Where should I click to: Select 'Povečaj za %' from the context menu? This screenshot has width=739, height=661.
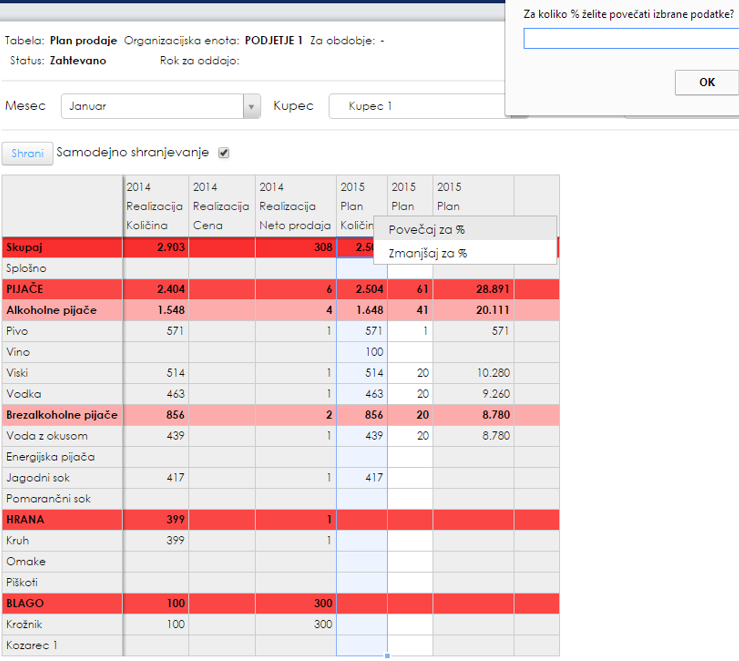tap(426, 230)
